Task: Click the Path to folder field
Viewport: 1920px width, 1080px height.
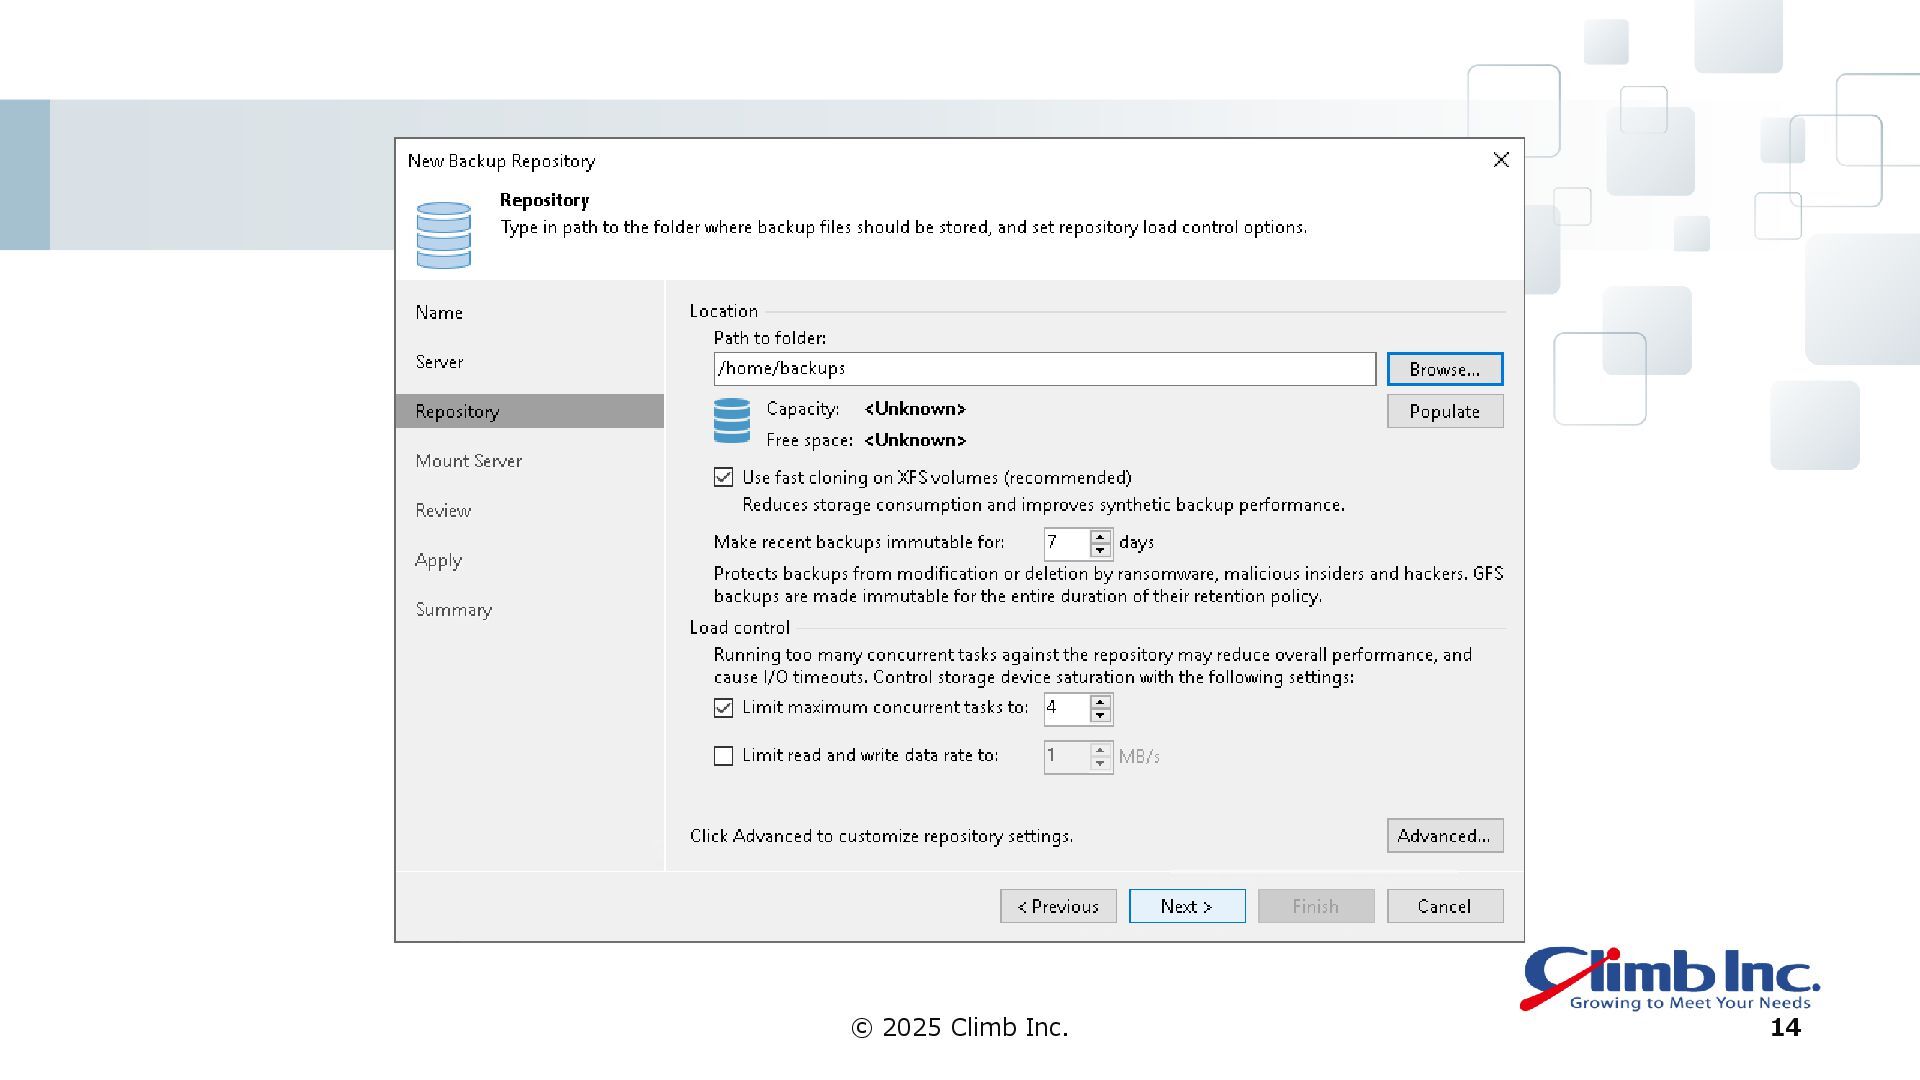Action: pos(1044,369)
